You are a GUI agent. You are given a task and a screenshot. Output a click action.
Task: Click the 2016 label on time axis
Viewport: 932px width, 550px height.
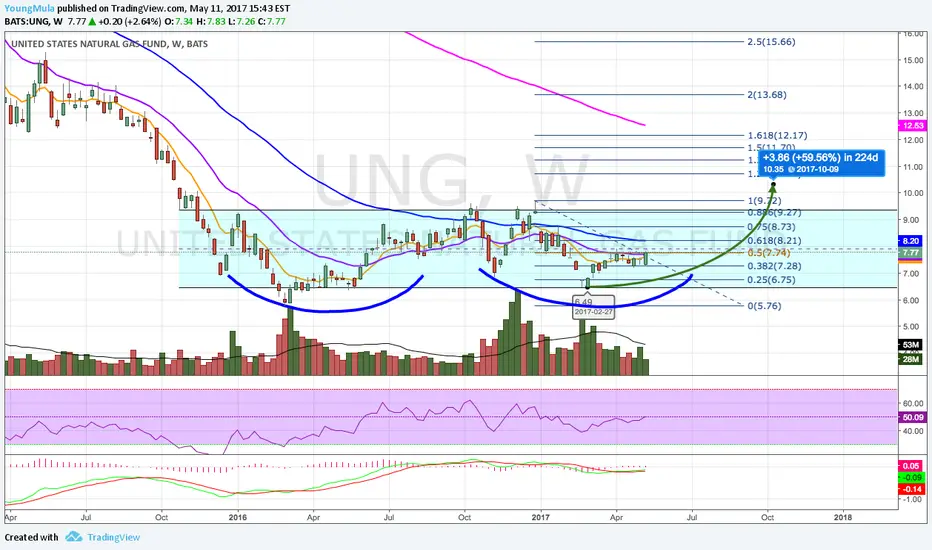(x=237, y=517)
